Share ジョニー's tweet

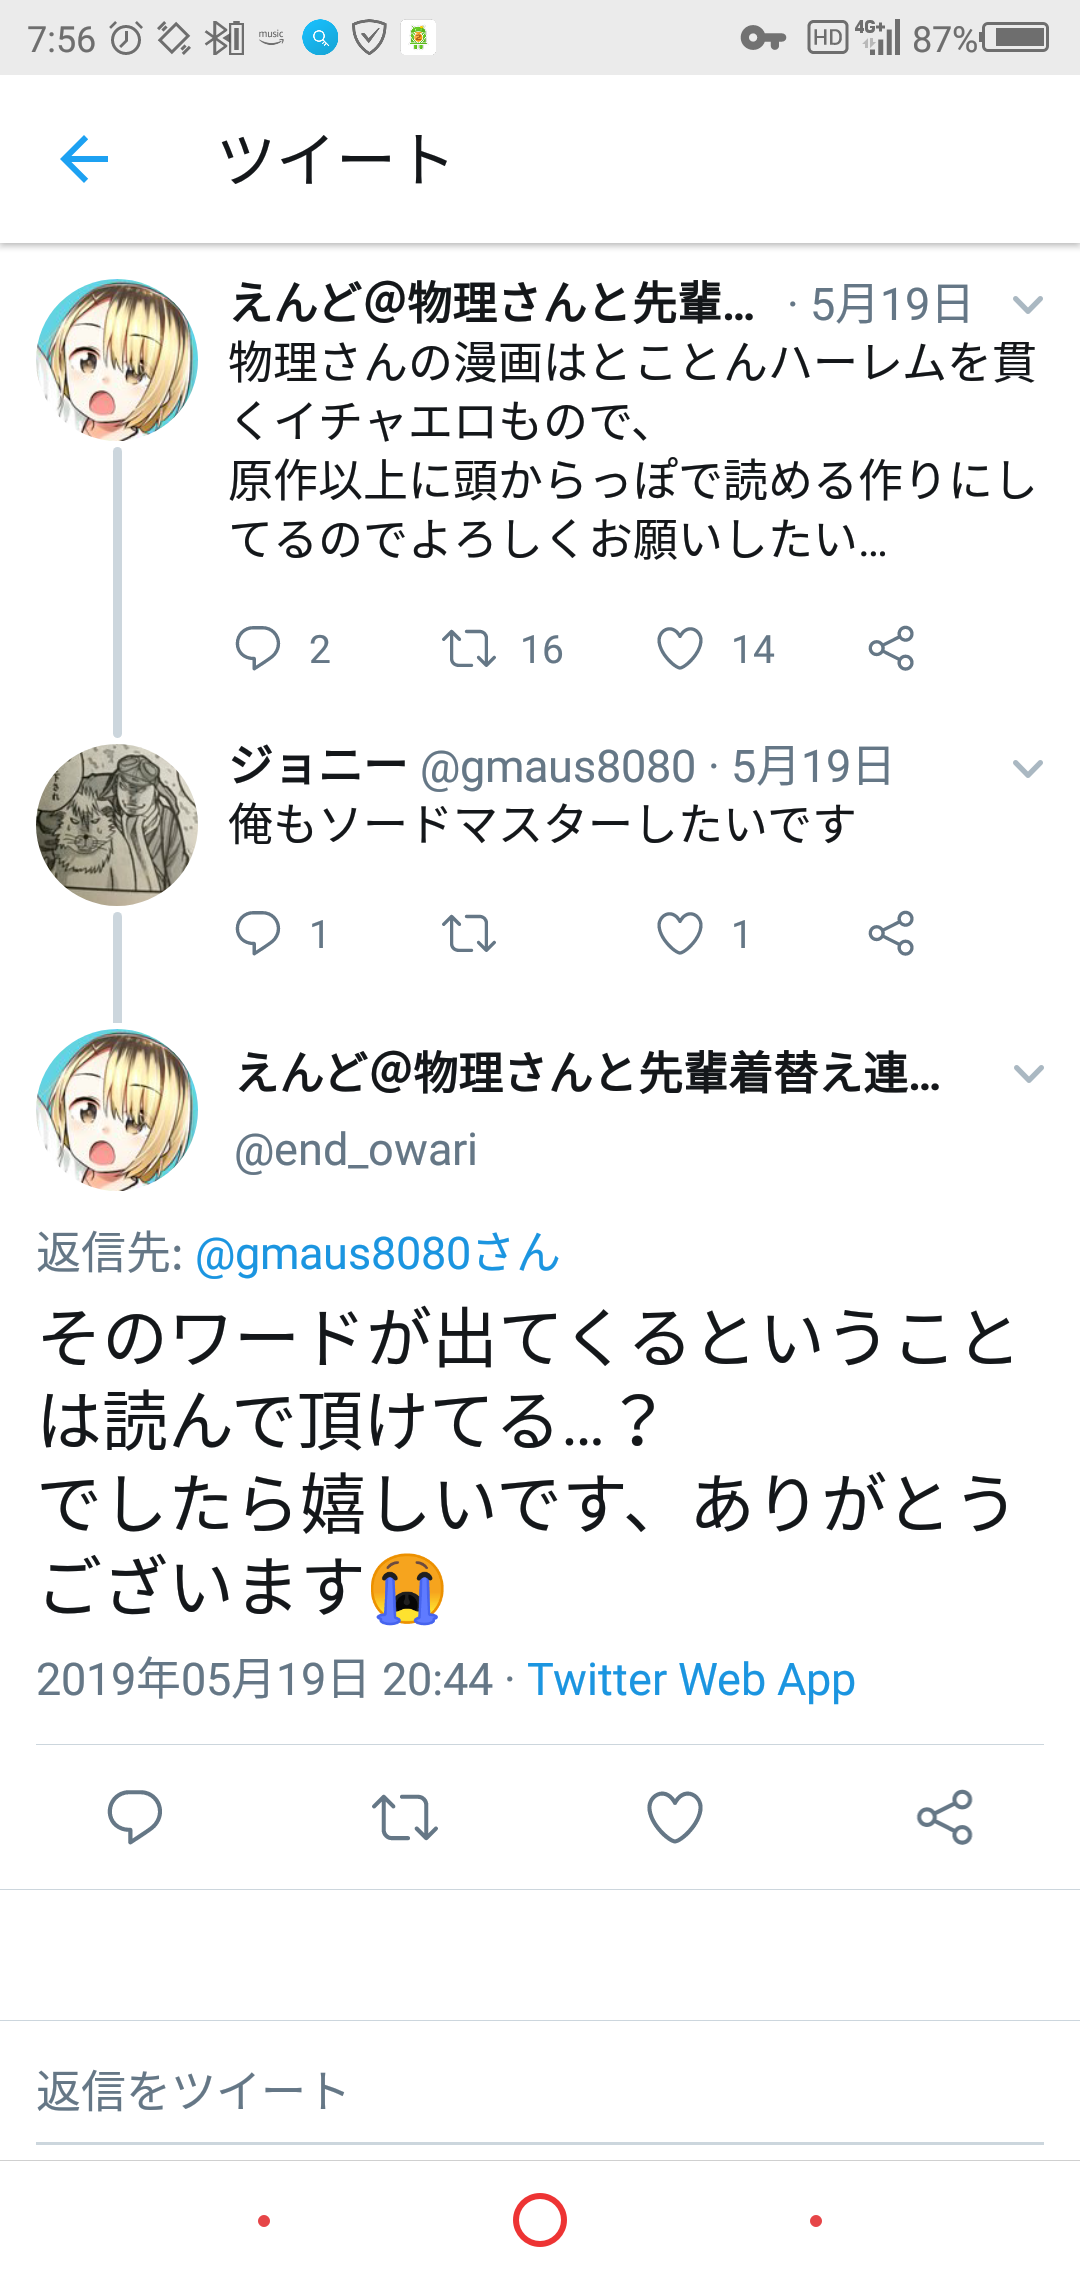tap(891, 934)
